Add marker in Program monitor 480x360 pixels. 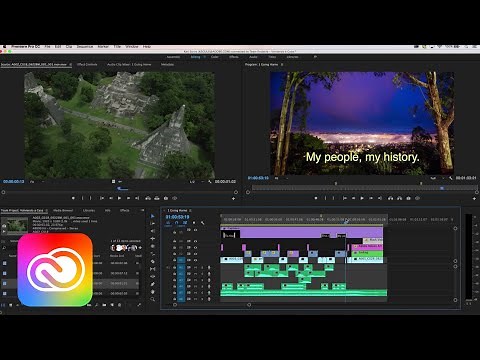[316, 198]
